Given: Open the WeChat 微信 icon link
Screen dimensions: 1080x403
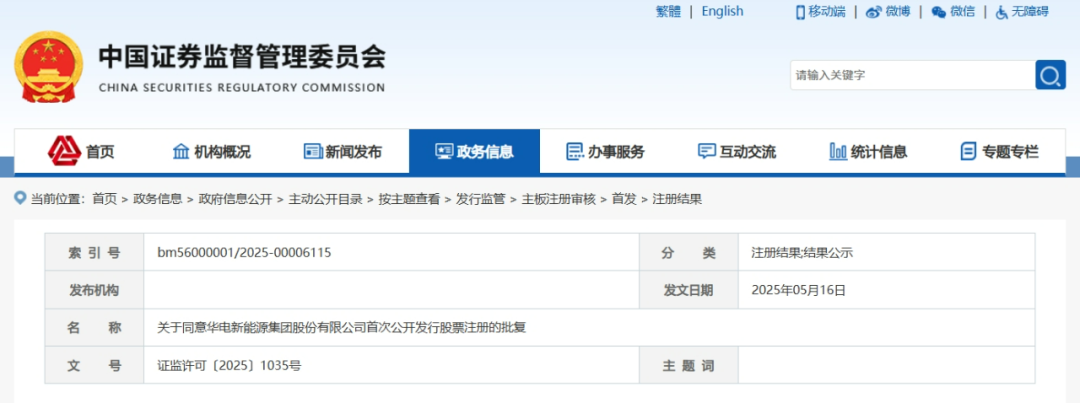Looking at the screenshot, I should 938,12.
